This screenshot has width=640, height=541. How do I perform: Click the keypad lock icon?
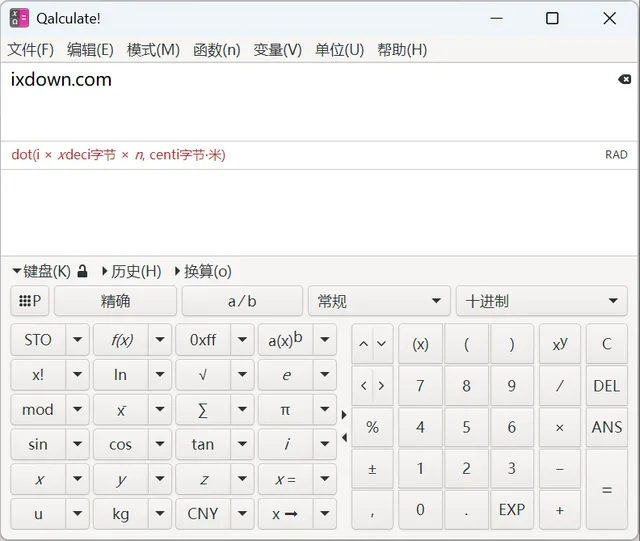coord(82,271)
